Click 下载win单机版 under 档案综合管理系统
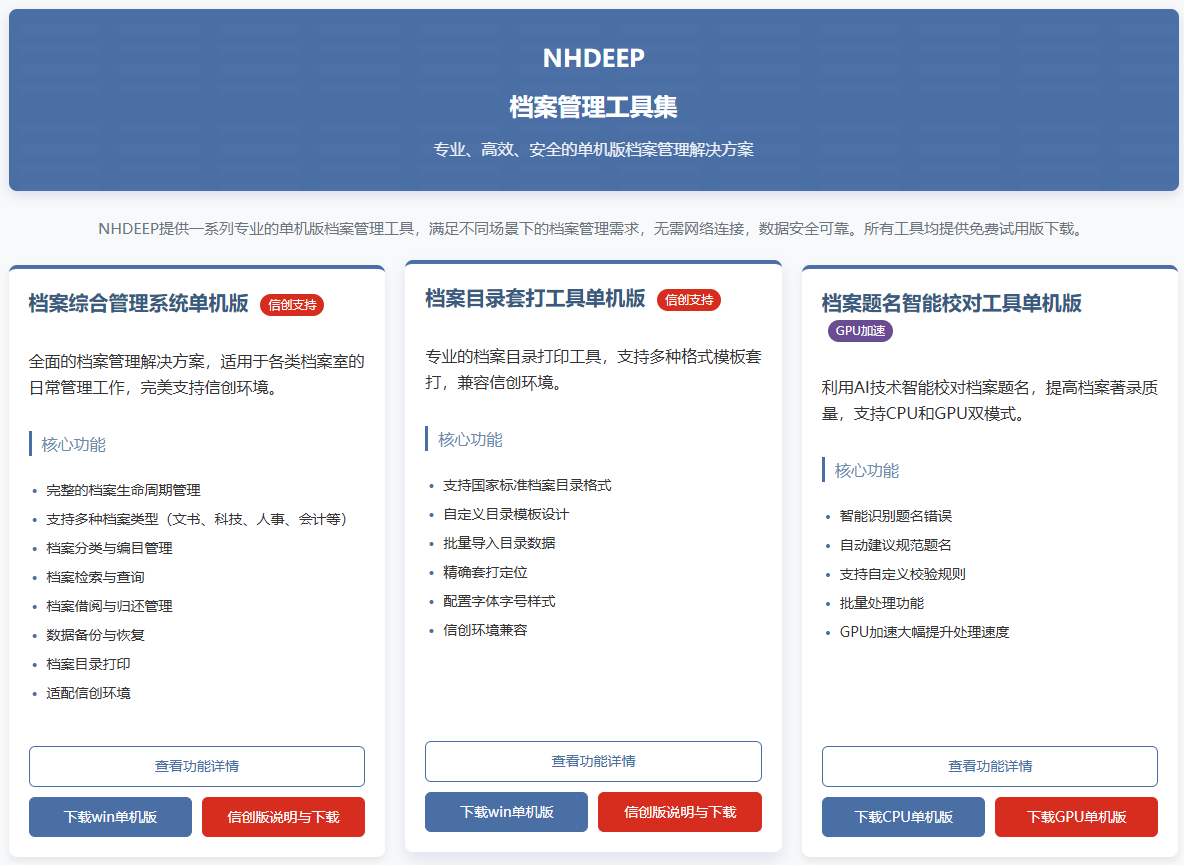1184x865 pixels. pyautogui.click(x=110, y=817)
